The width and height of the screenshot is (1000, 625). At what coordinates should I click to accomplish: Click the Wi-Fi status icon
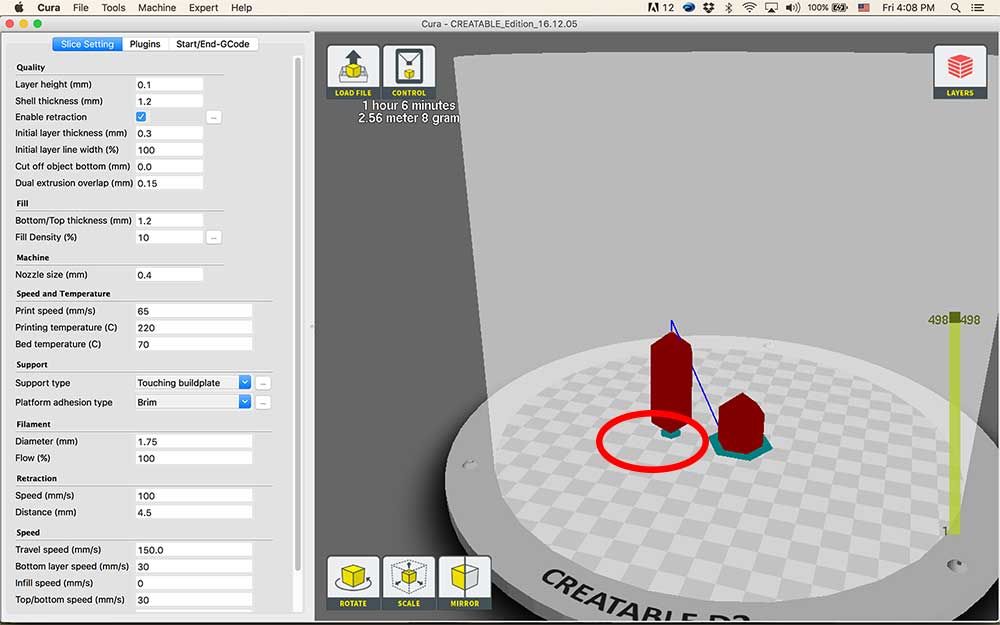click(x=749, y=8)
